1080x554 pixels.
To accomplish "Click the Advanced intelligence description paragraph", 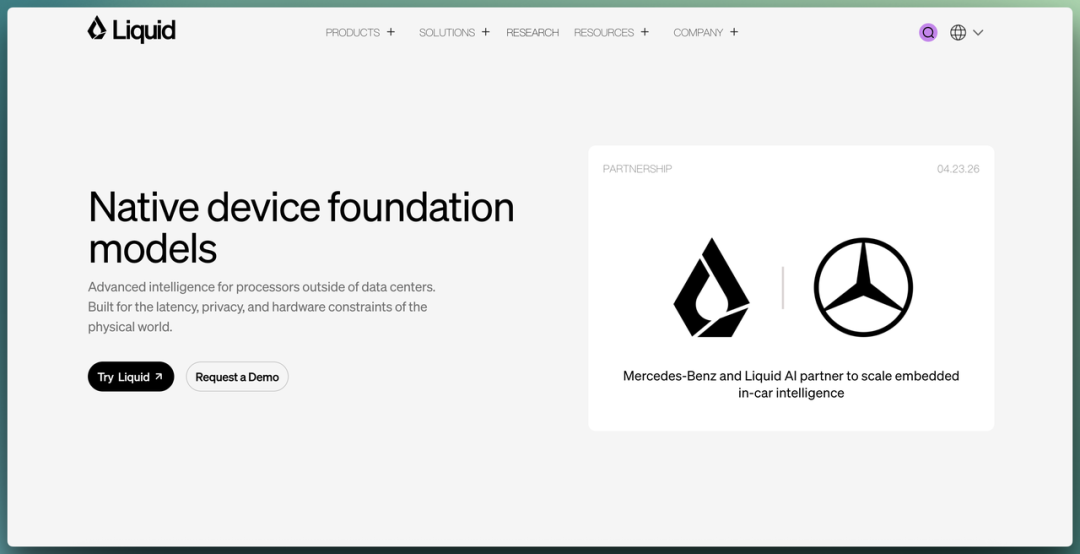I will (x=262, y=307).
